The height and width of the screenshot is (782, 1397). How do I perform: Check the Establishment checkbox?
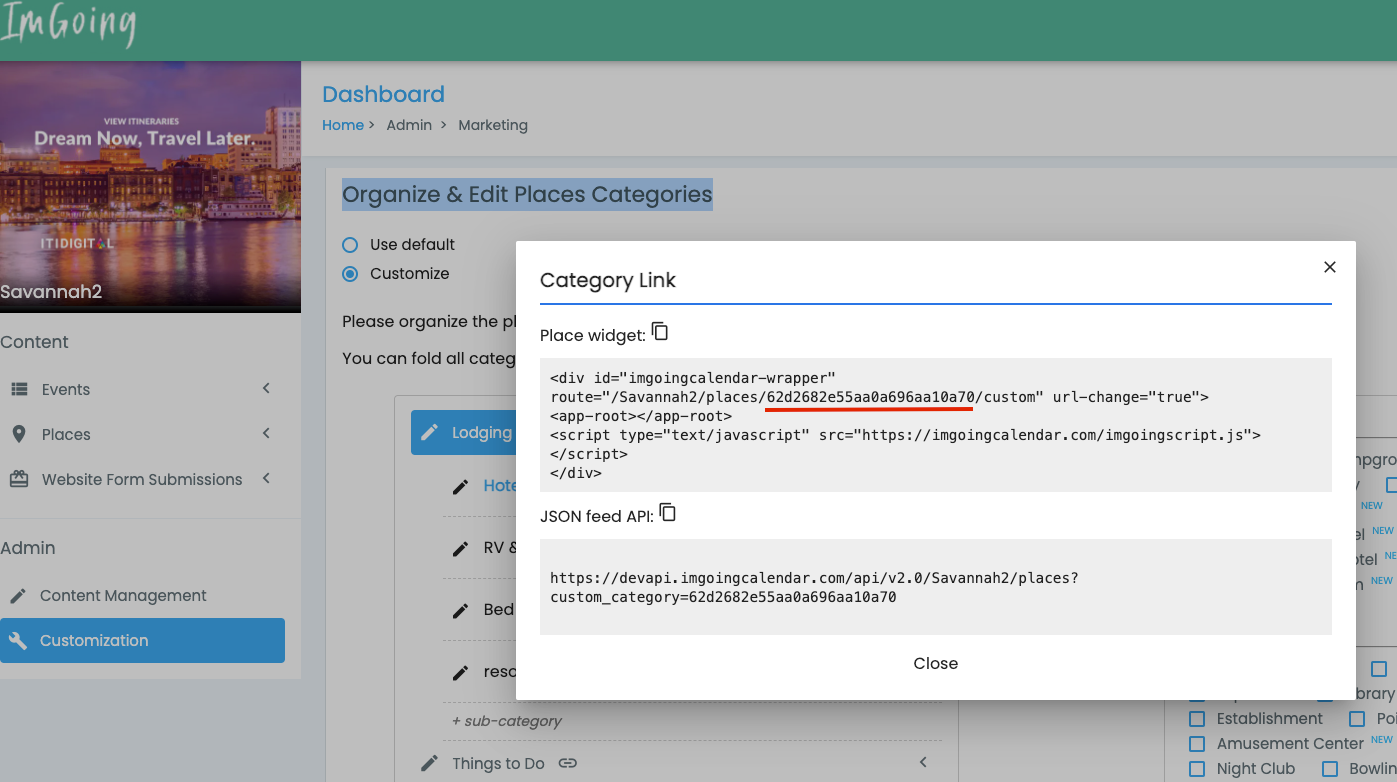[1197, 719]
